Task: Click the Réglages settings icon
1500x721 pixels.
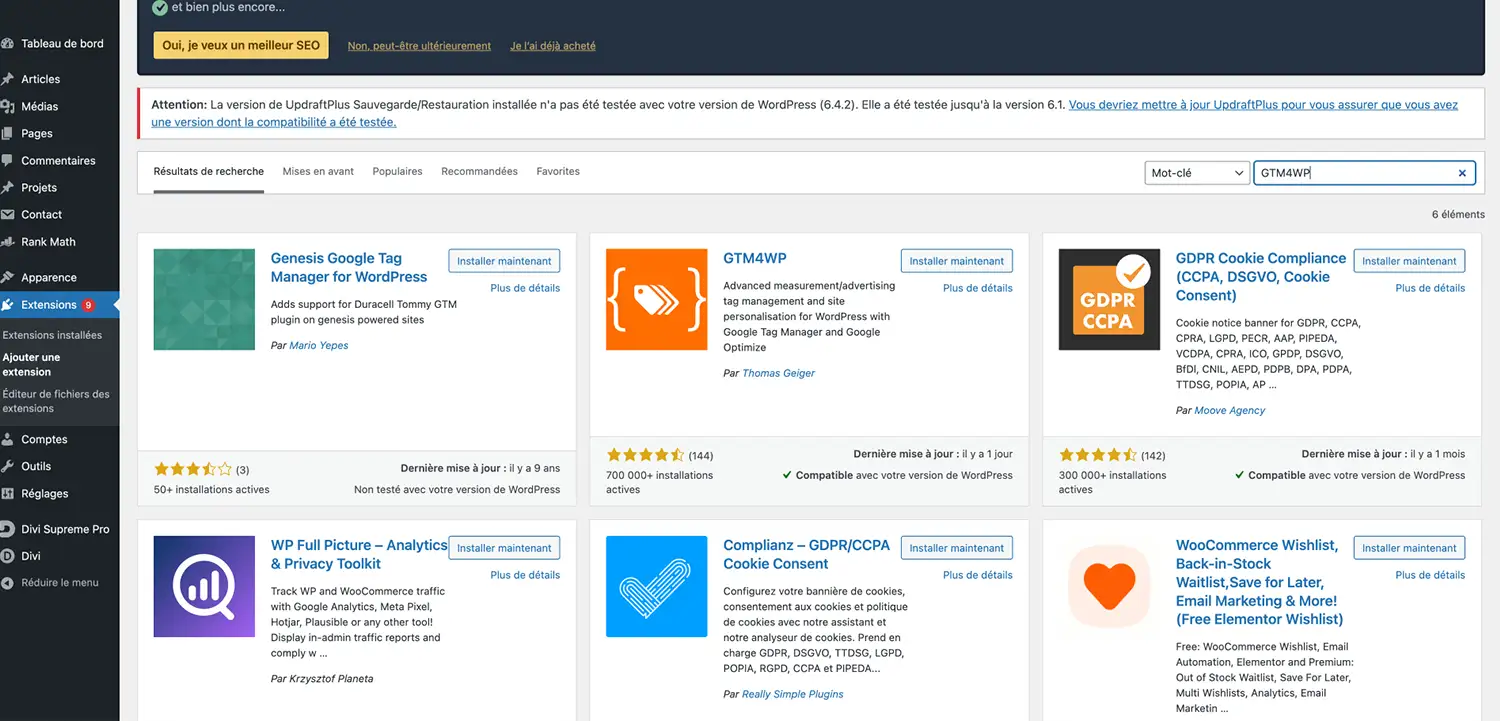Action: click(x=8, y=493)
